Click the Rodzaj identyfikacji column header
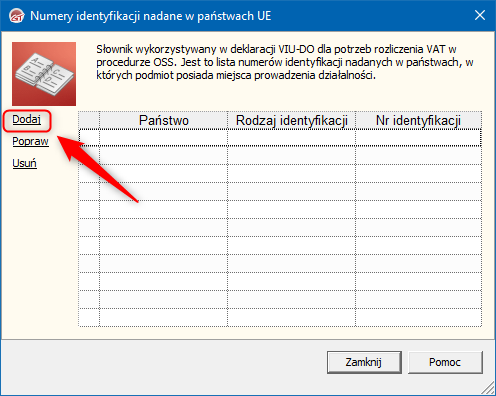 click(292, 120)
